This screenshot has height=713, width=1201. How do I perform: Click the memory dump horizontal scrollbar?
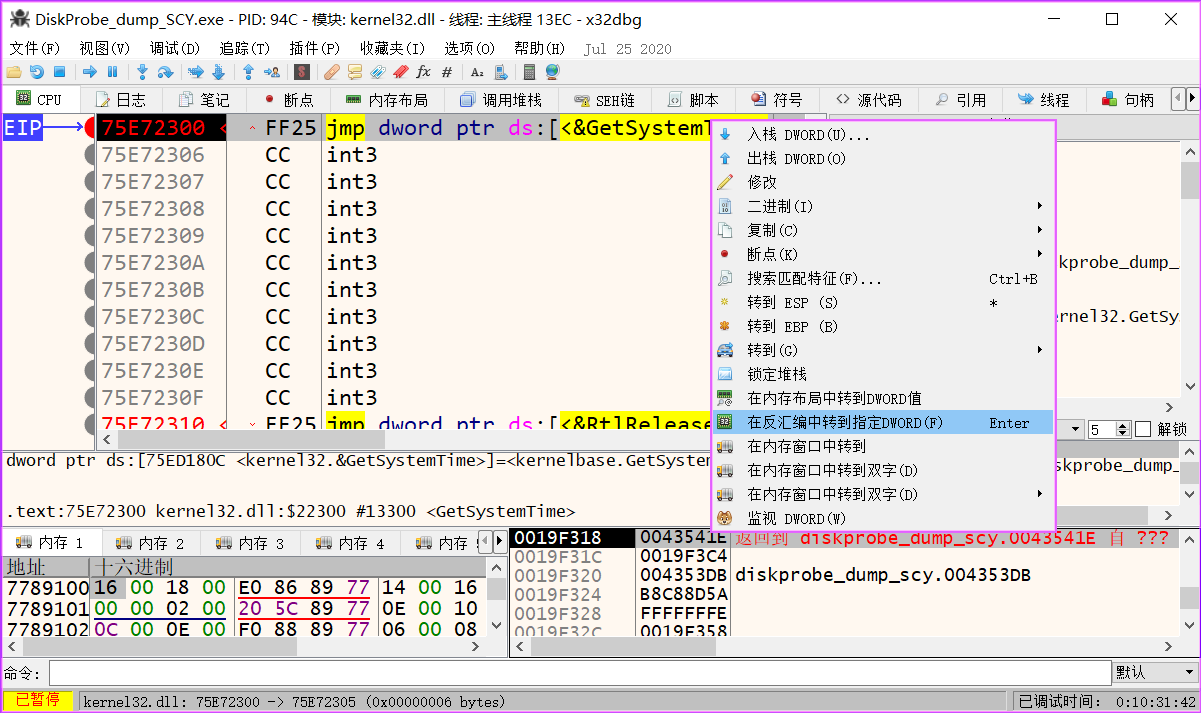[x=245, y=647]
